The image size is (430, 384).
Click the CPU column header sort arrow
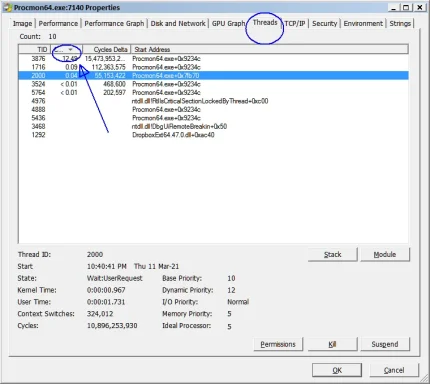click(70, 50)
